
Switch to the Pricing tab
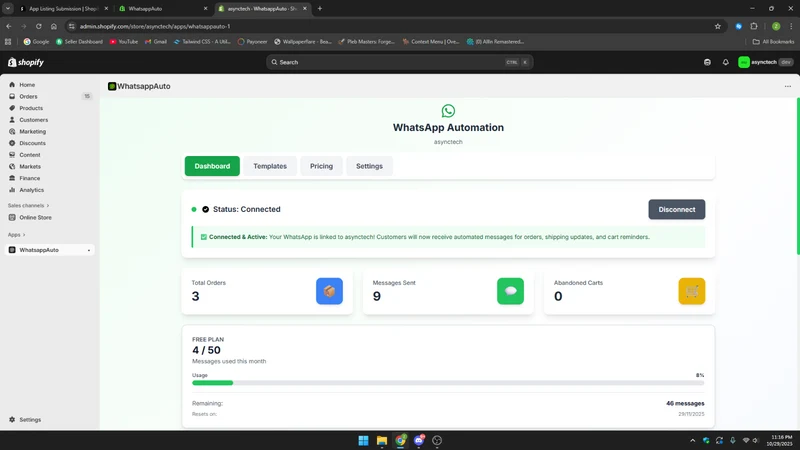(321, 166)
